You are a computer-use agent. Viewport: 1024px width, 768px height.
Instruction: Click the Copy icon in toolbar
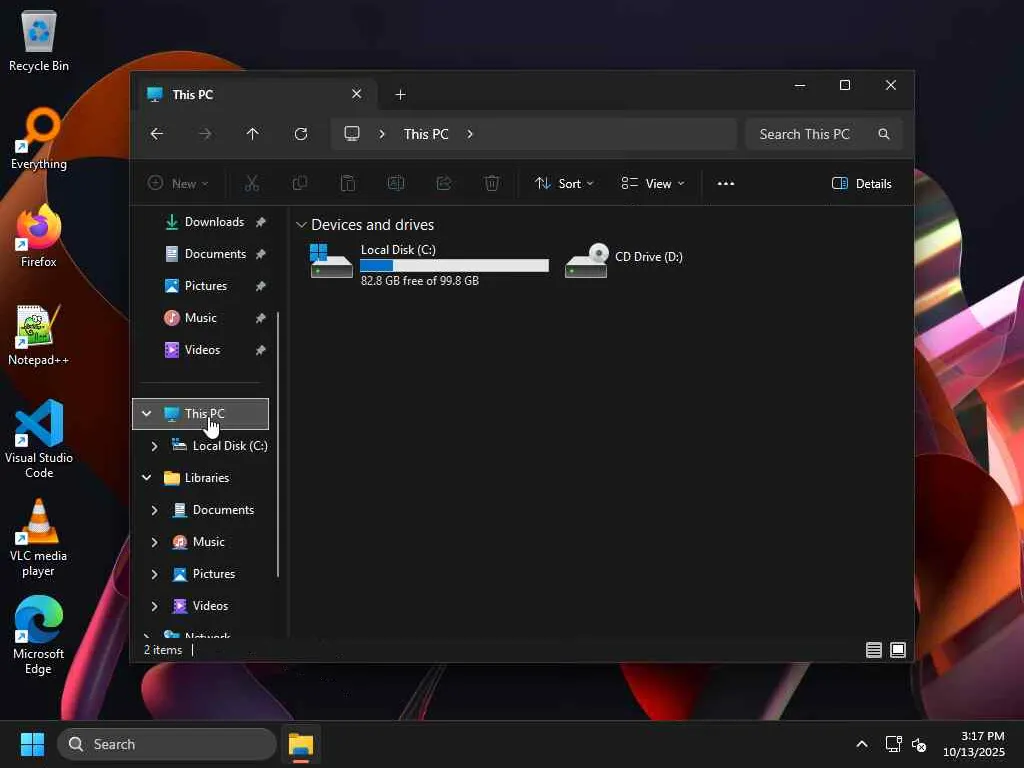300,184
